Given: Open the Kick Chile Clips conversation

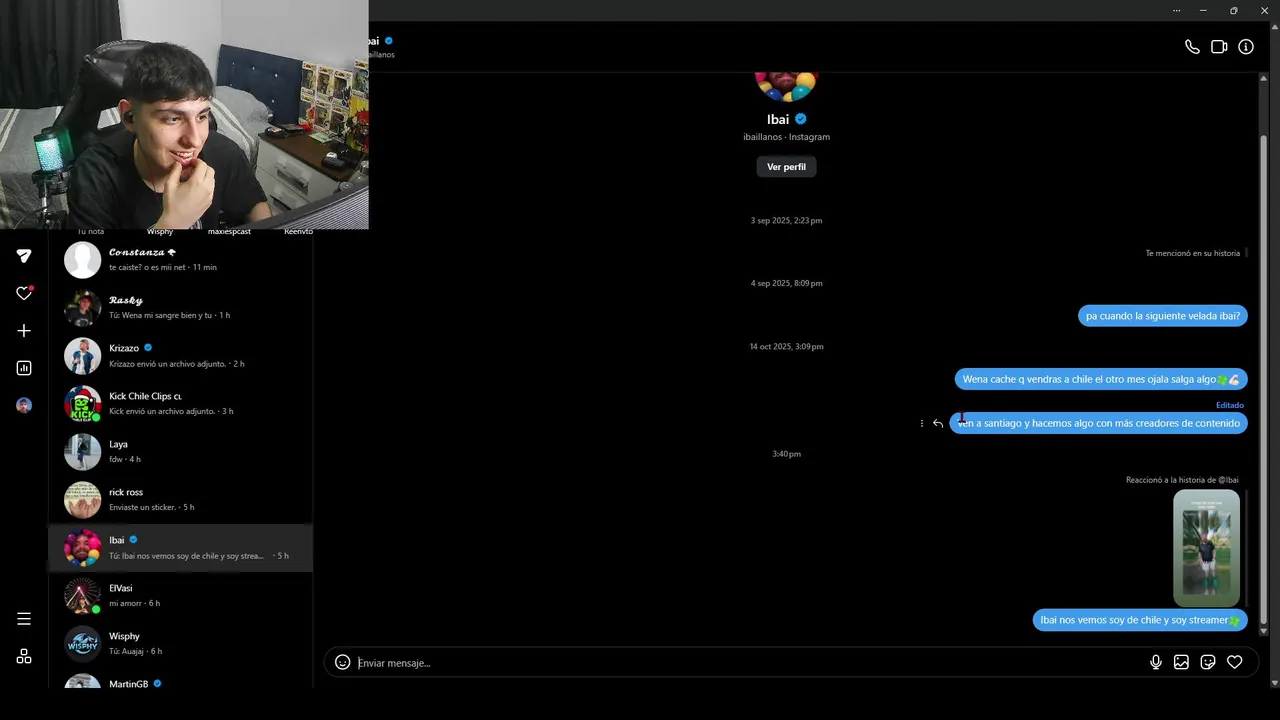Looking at the screenshot, I should point(180,404).
